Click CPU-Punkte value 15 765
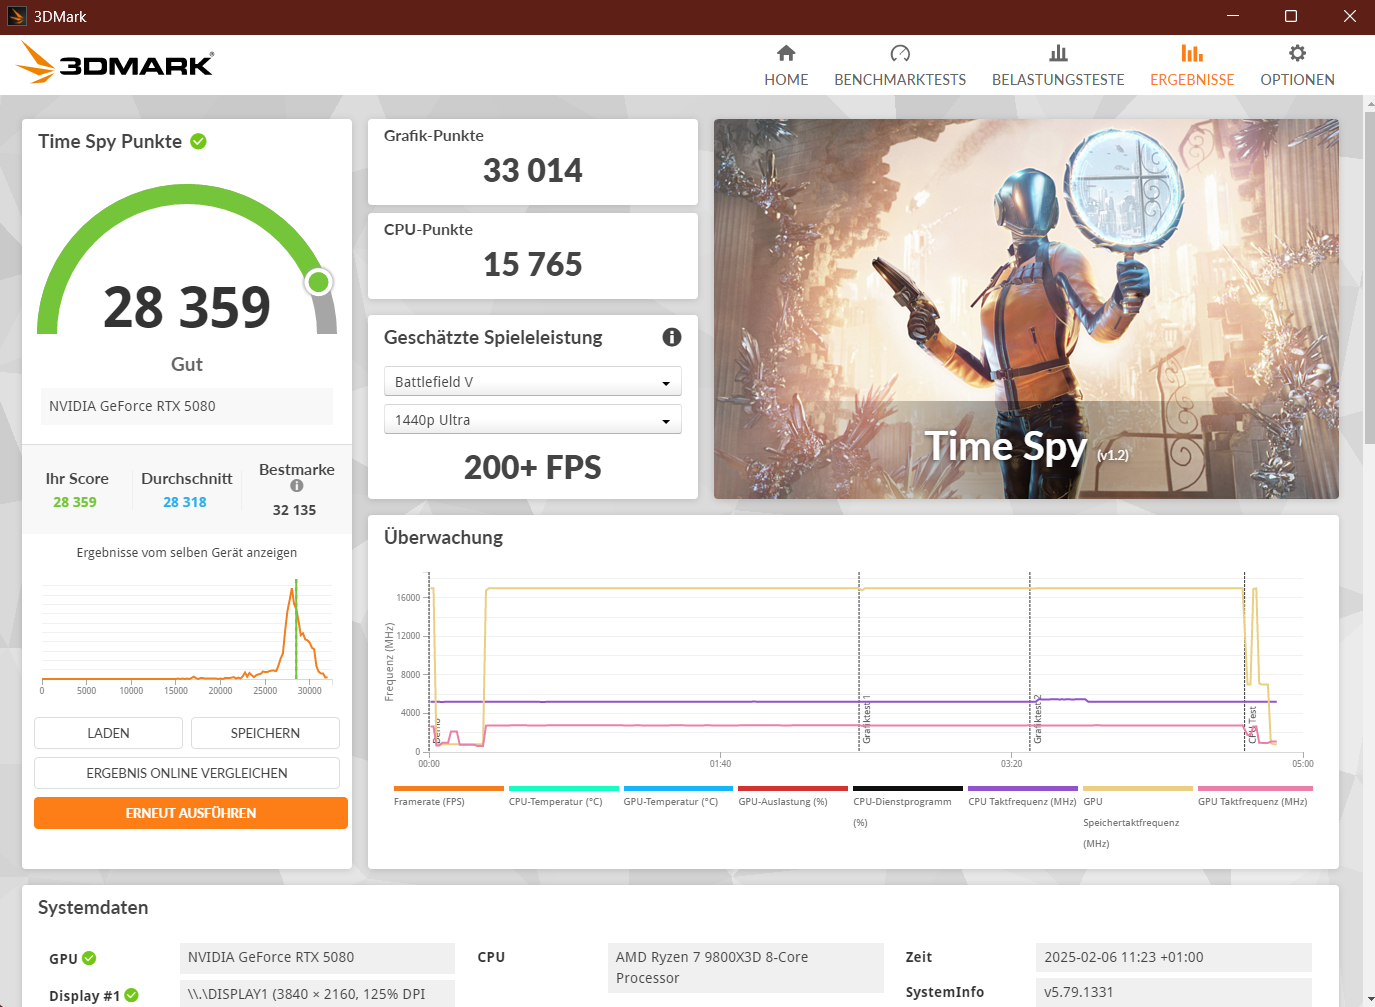Screen dimensions: 1375x1007 click(x=533, y=265)
